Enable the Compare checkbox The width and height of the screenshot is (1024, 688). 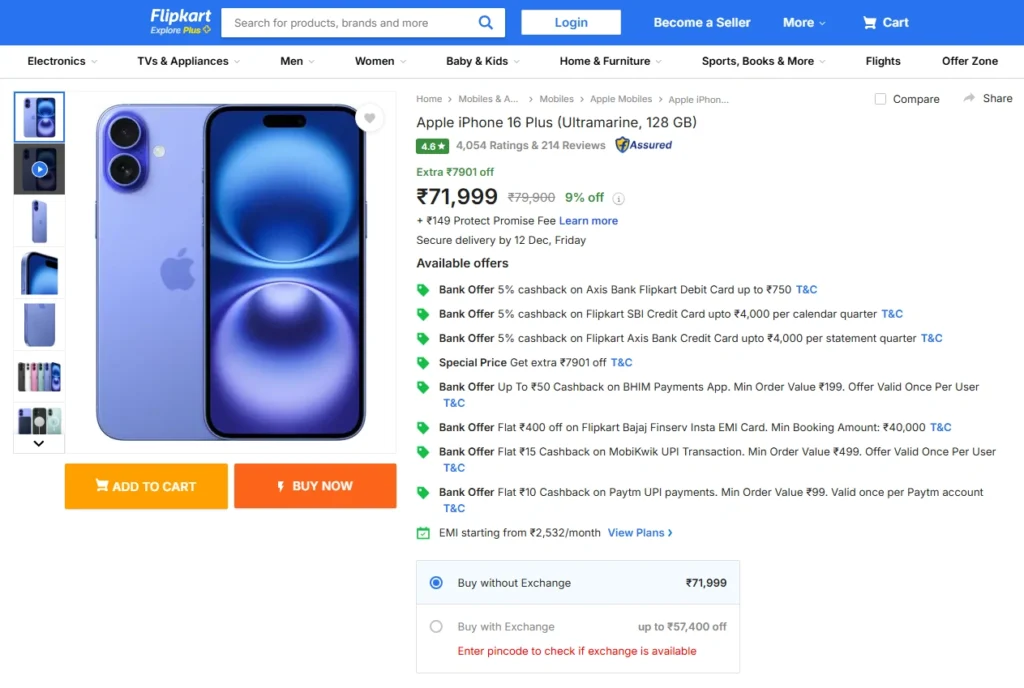pos(880,99)
